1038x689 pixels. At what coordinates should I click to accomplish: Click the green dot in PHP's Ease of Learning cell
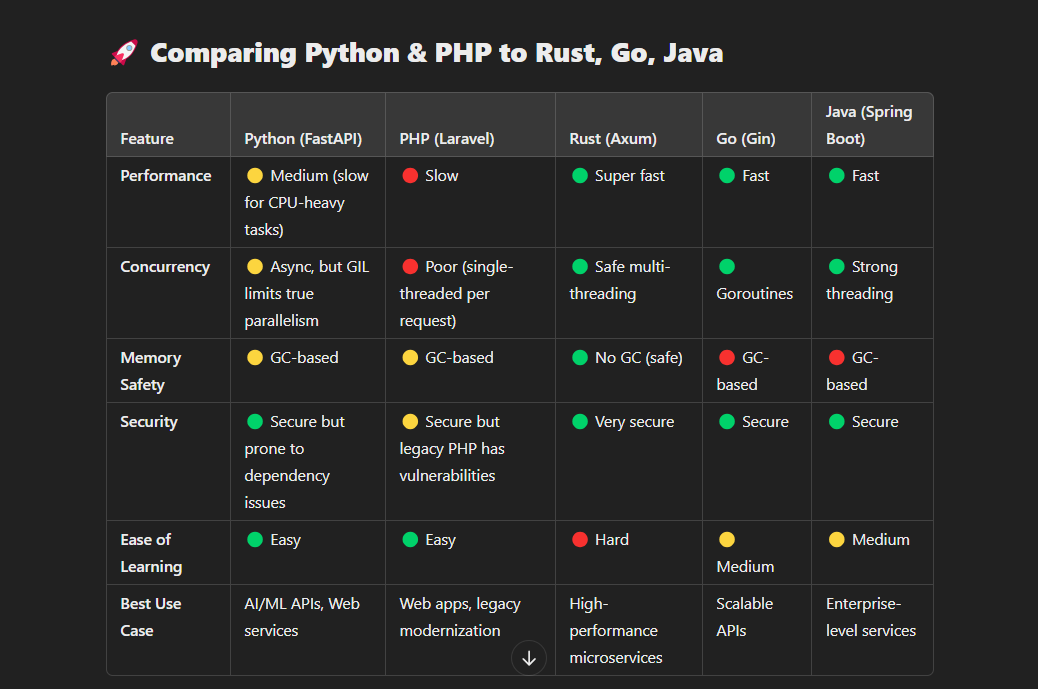[410, 539]
